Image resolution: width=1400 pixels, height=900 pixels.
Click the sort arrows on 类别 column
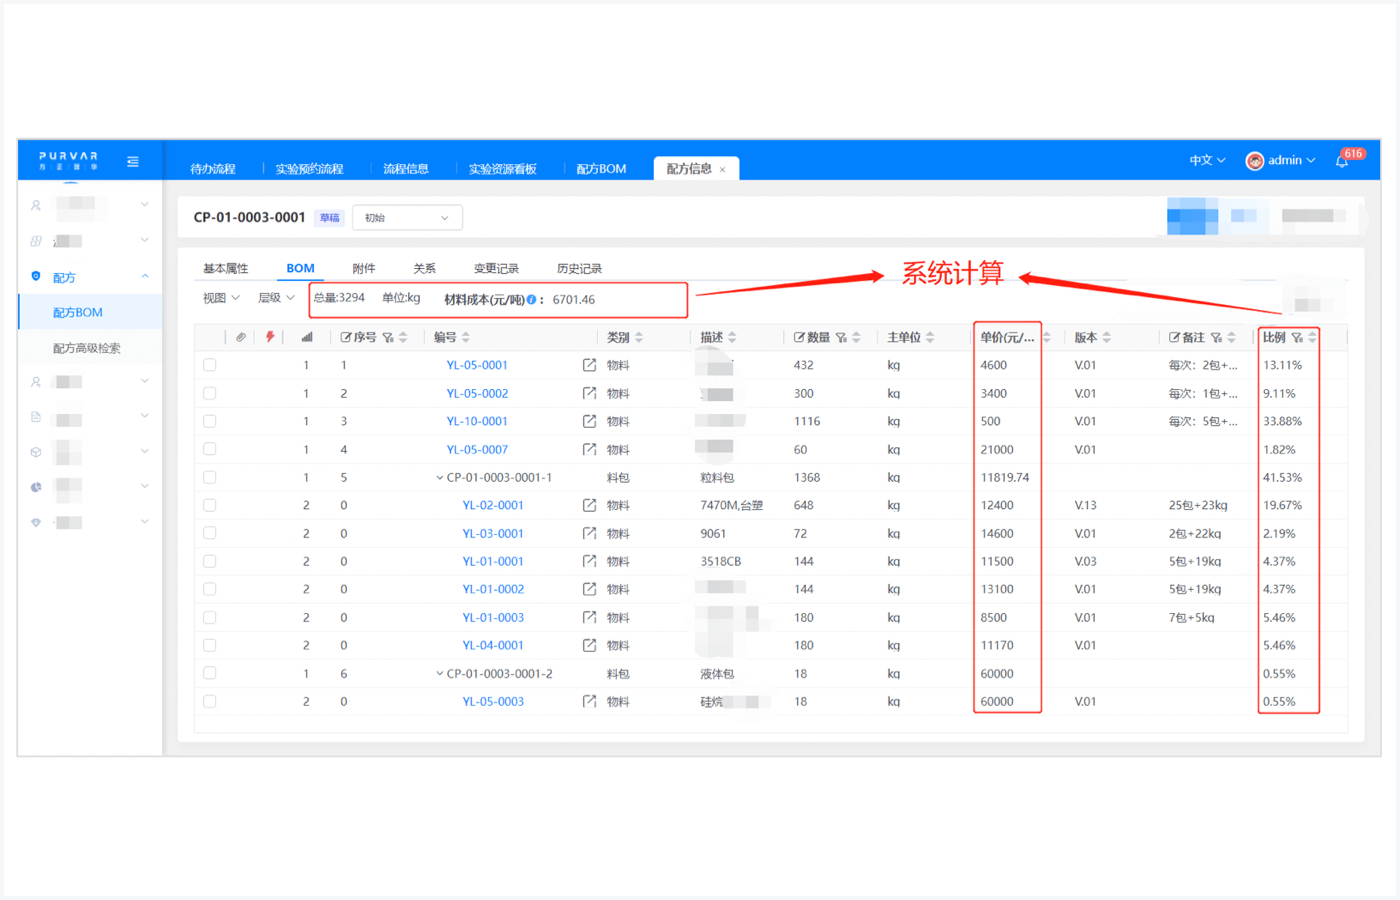[639, 338]
